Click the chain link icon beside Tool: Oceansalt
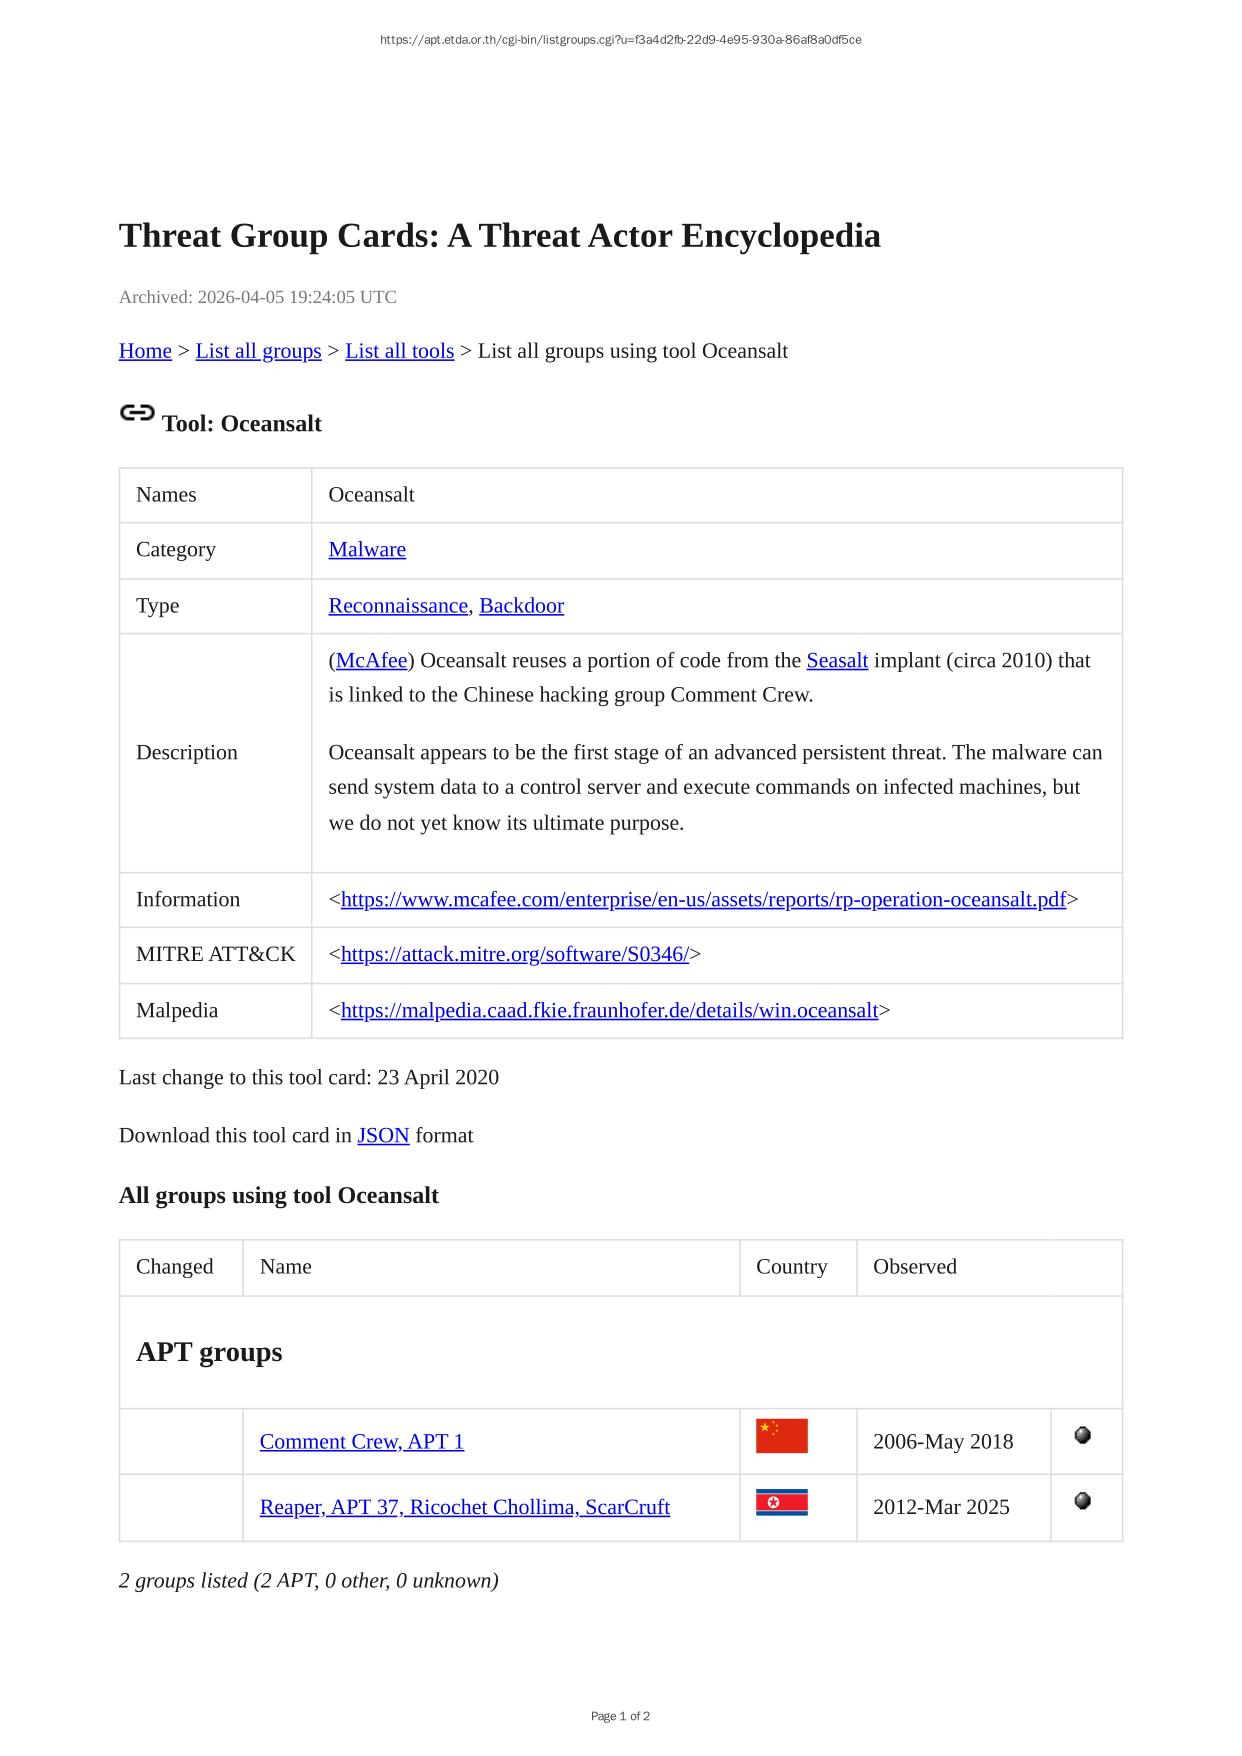The height and width of the screenshot is (1756, 1242). pyautogui.click(x=137, y=413)
